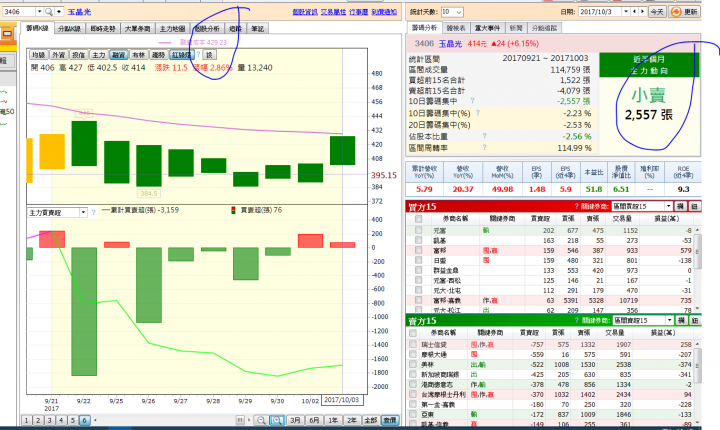Select the 1年 range button
This screenshot has height=430, width=720.
click(x=333, y=420)
